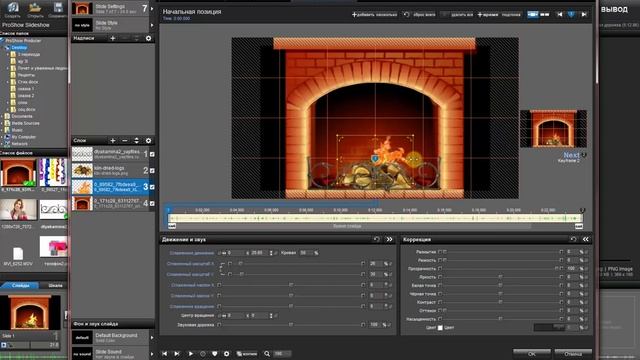Click the Copy button in the bottom bar
Screen dimensions: 640x360
coord(247,353)
